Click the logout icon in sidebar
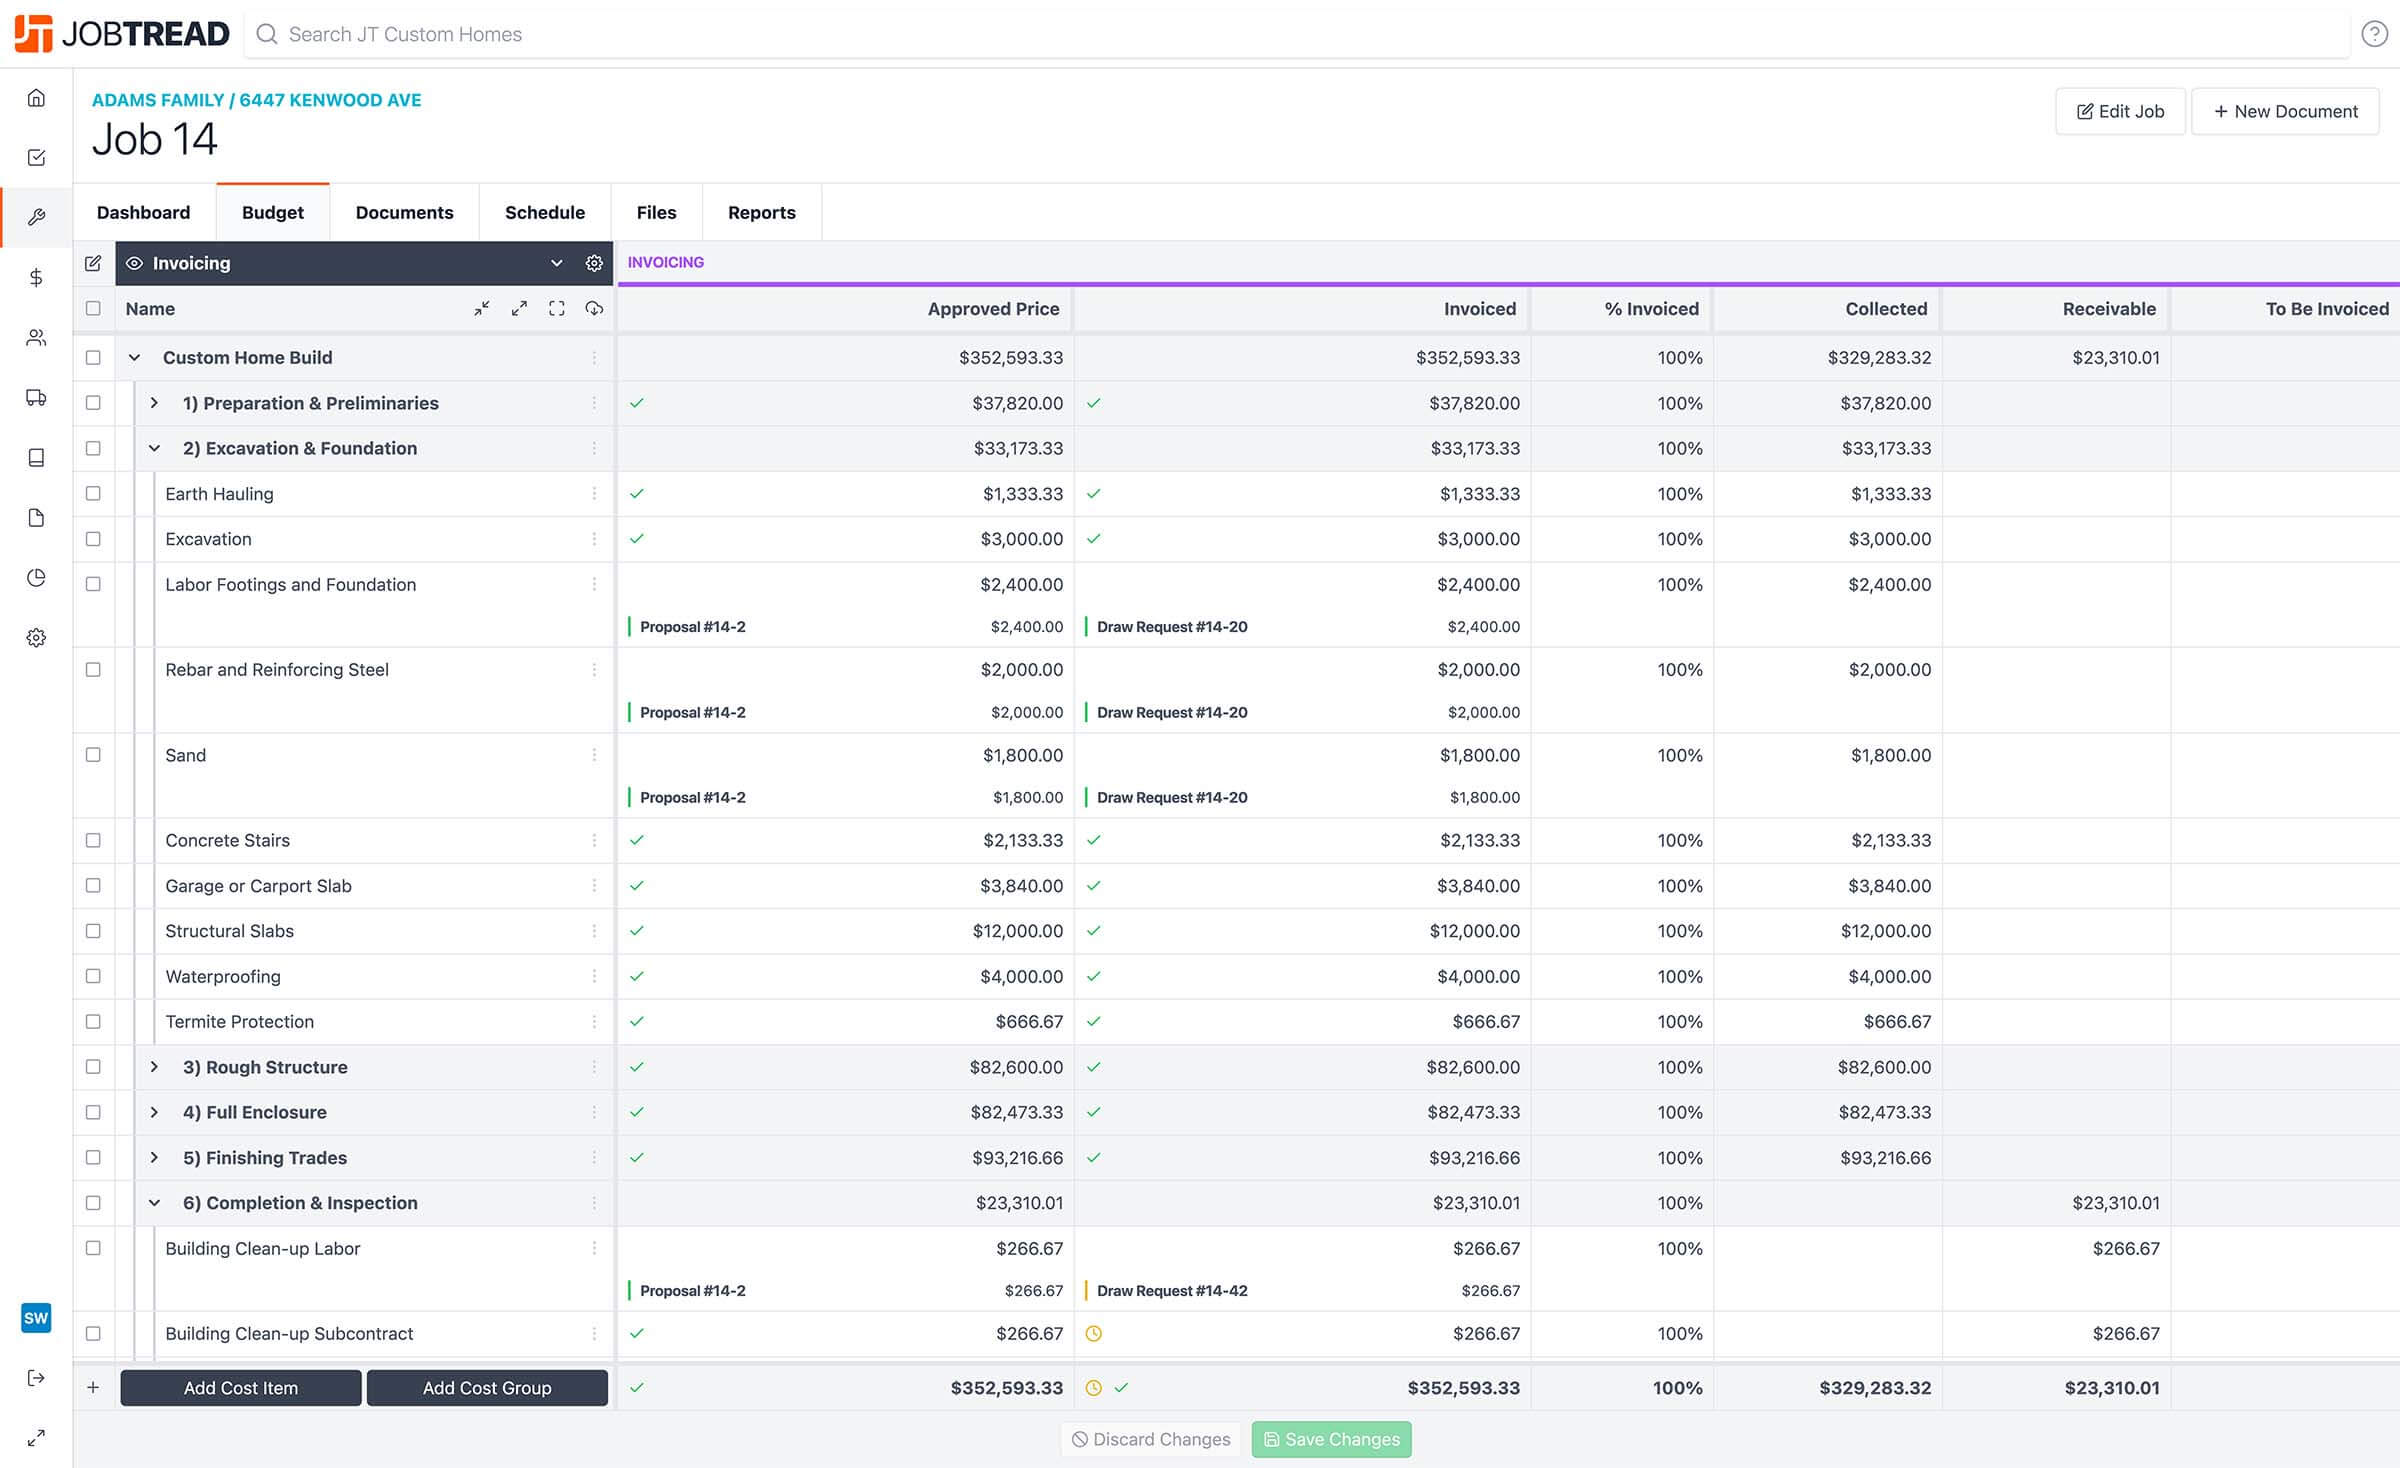2400x1468 pixels. [36, 1378]
